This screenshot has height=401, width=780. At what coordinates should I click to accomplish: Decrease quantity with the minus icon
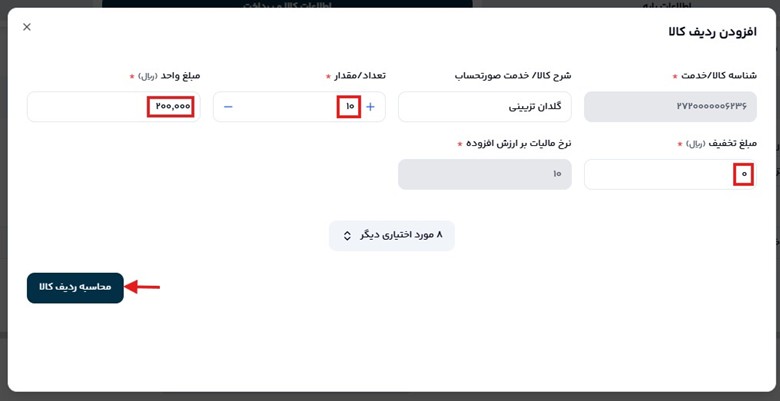click(x=228, y=107)
